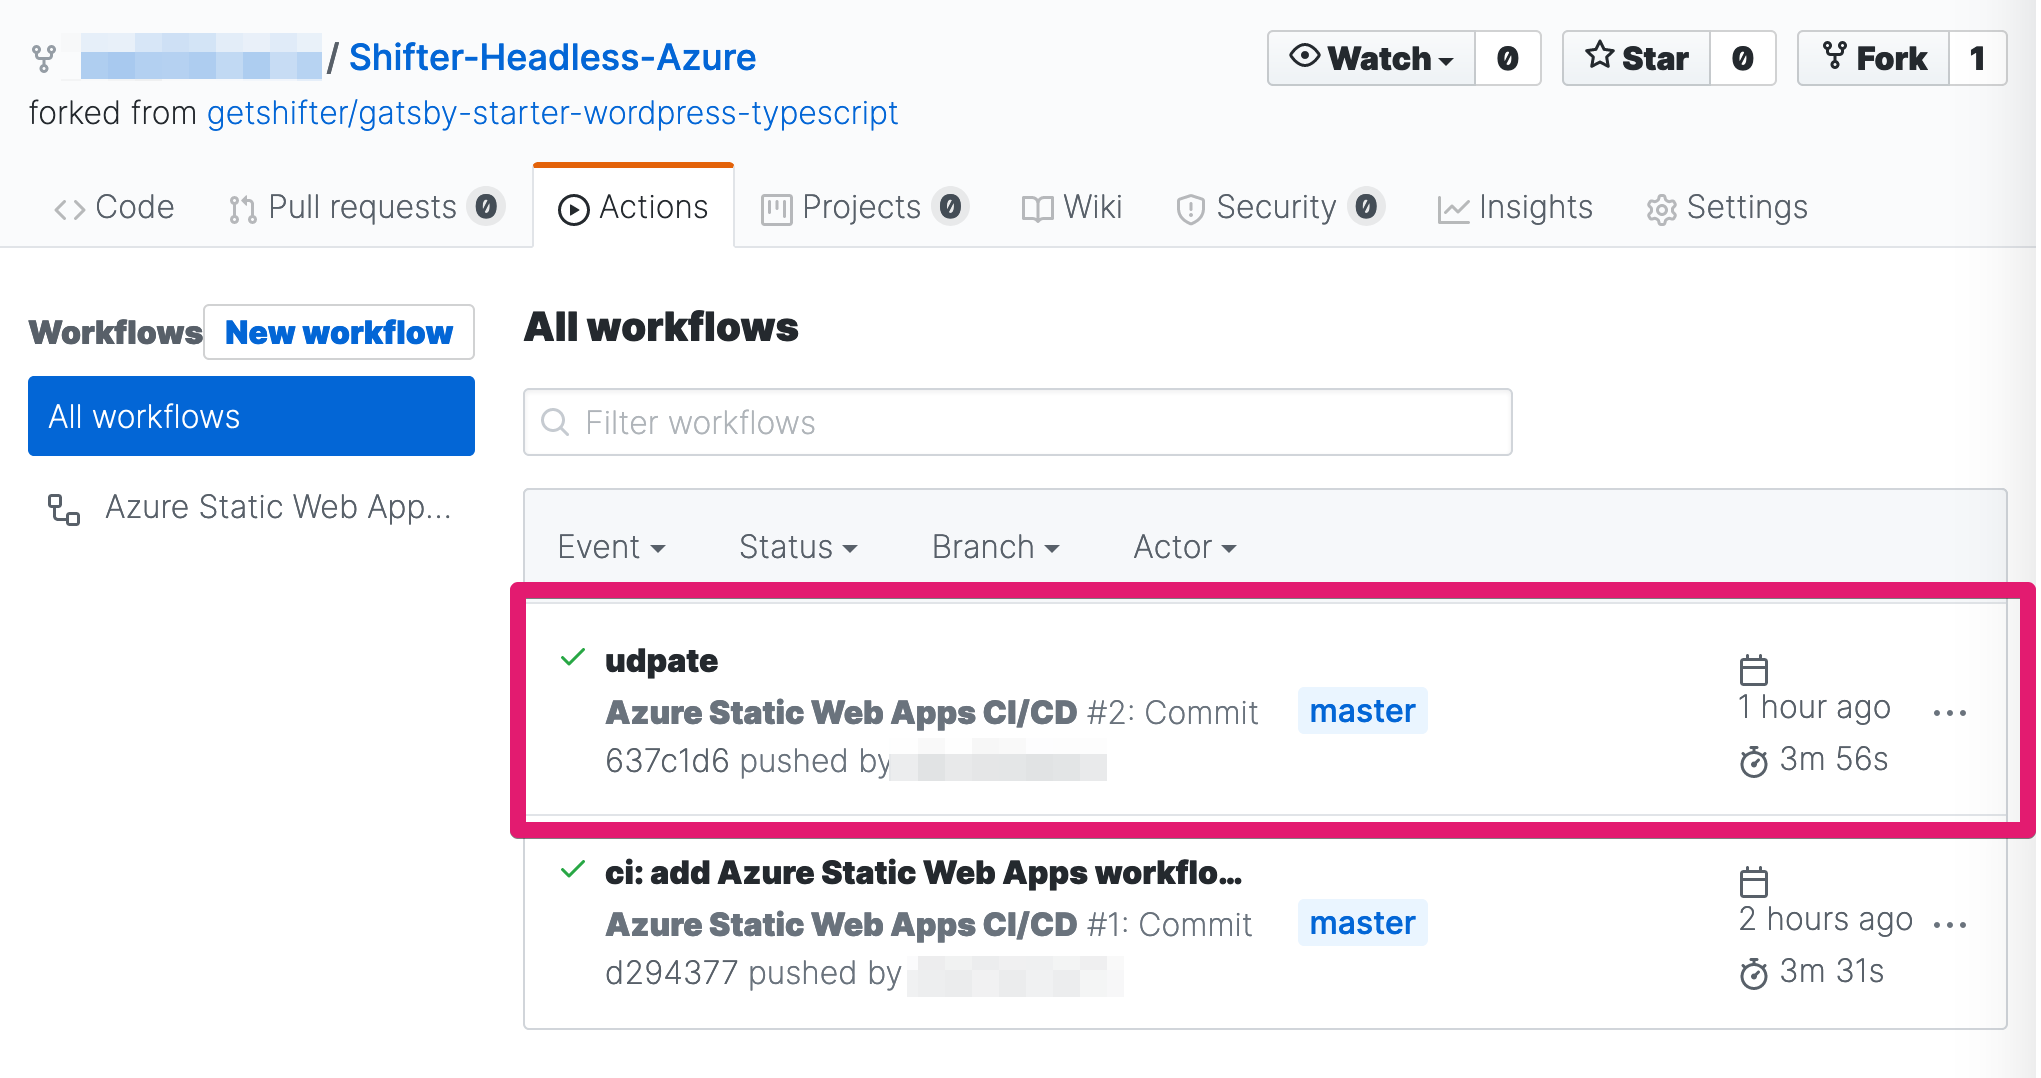Select All workflows in the sidebar
The height and width of the screenshot is (1078, 2041).
(251, 416)
